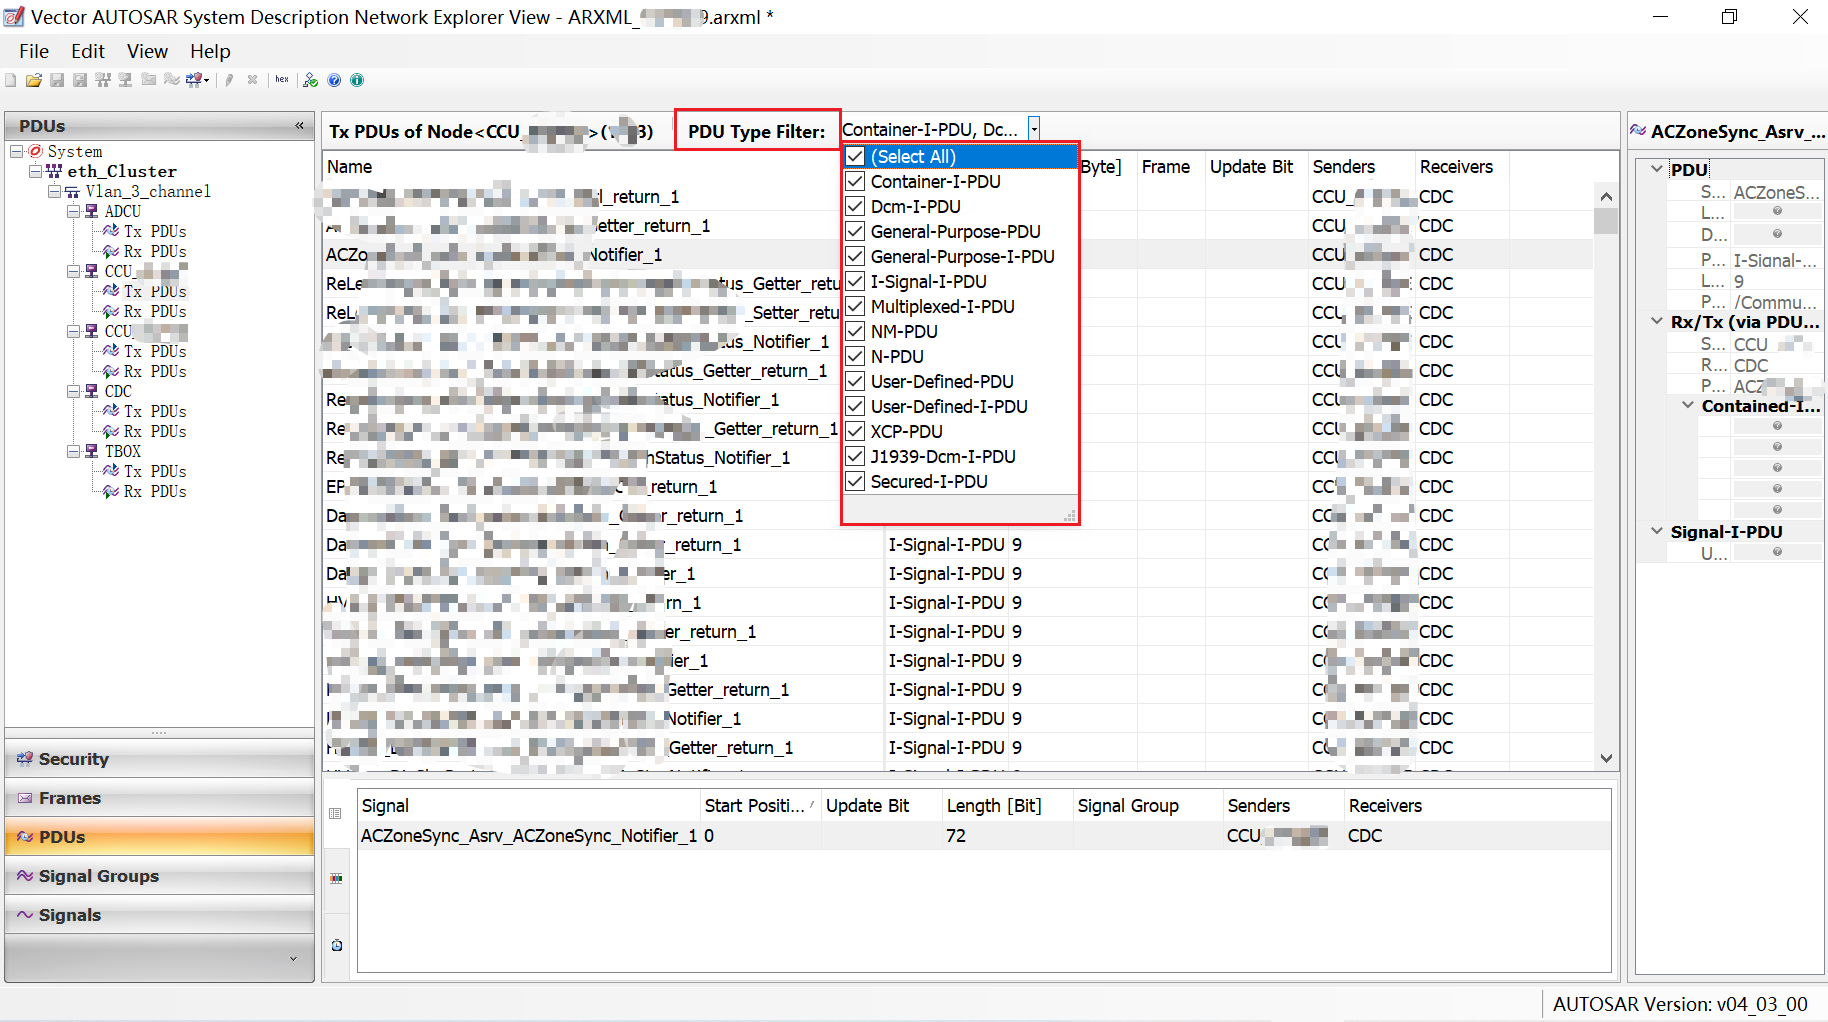
Task: Collapse the Rx/Tx (via PDU) property group
Action: 1657,321
